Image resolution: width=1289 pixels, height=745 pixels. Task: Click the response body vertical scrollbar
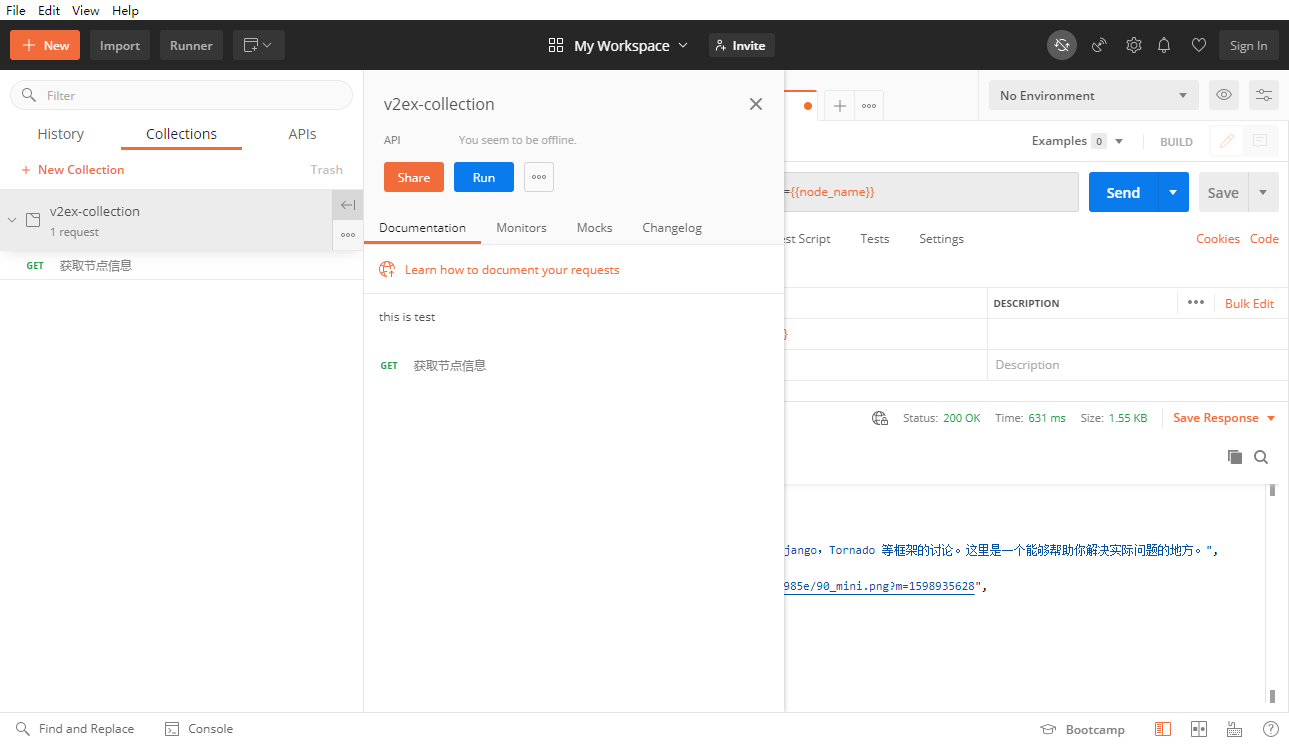(x=1272, y=594)
